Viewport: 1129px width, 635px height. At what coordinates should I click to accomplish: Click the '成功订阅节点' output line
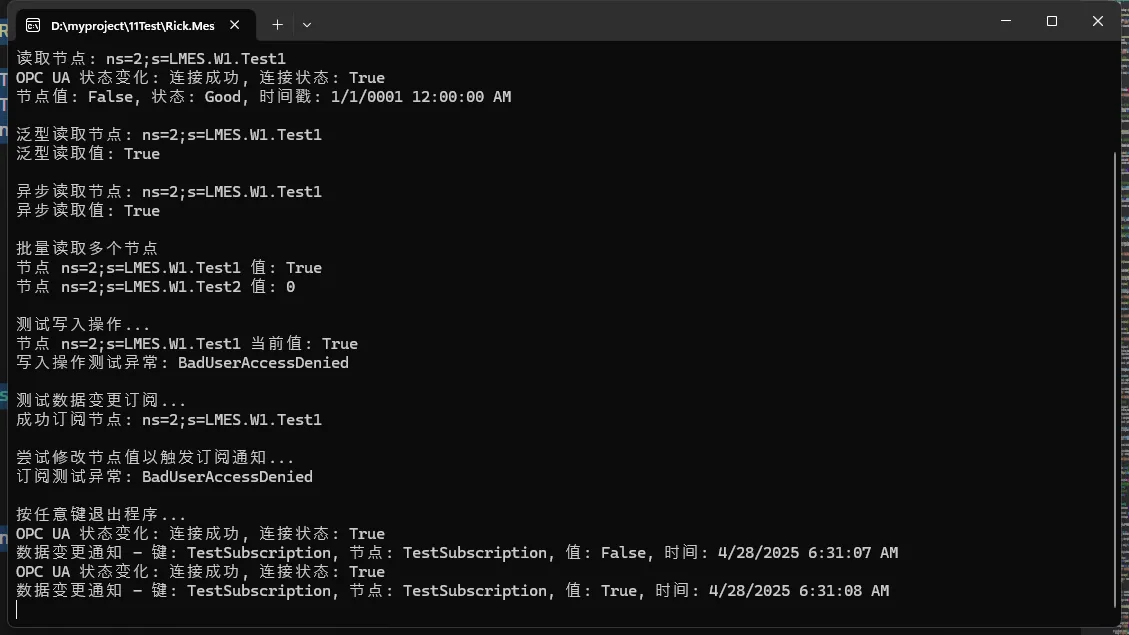pyautogui.click(x=169, y=420)
